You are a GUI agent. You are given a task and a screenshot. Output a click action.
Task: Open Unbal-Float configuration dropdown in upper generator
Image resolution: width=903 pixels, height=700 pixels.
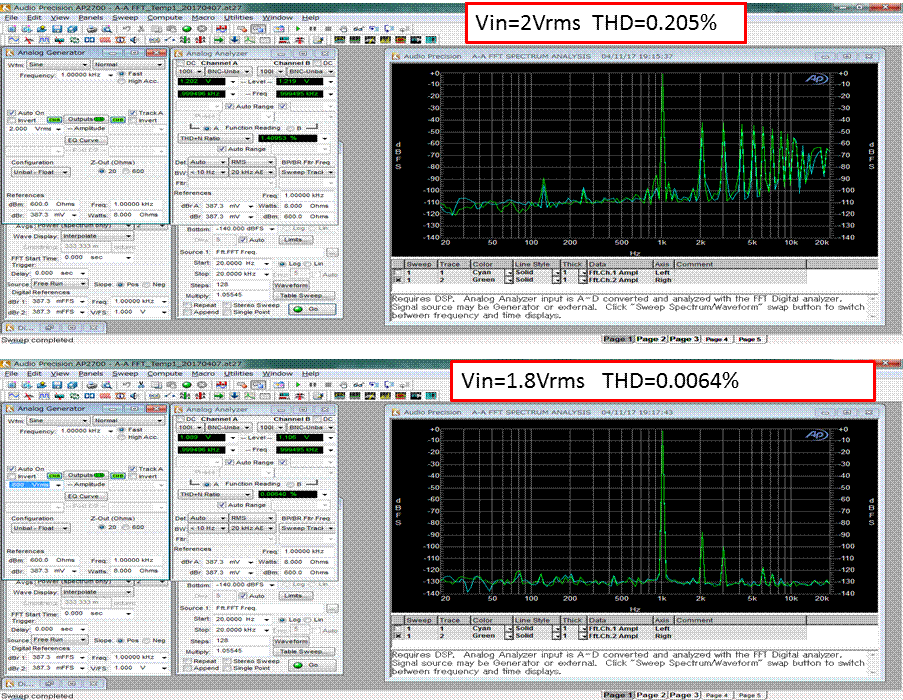(40, 172)
